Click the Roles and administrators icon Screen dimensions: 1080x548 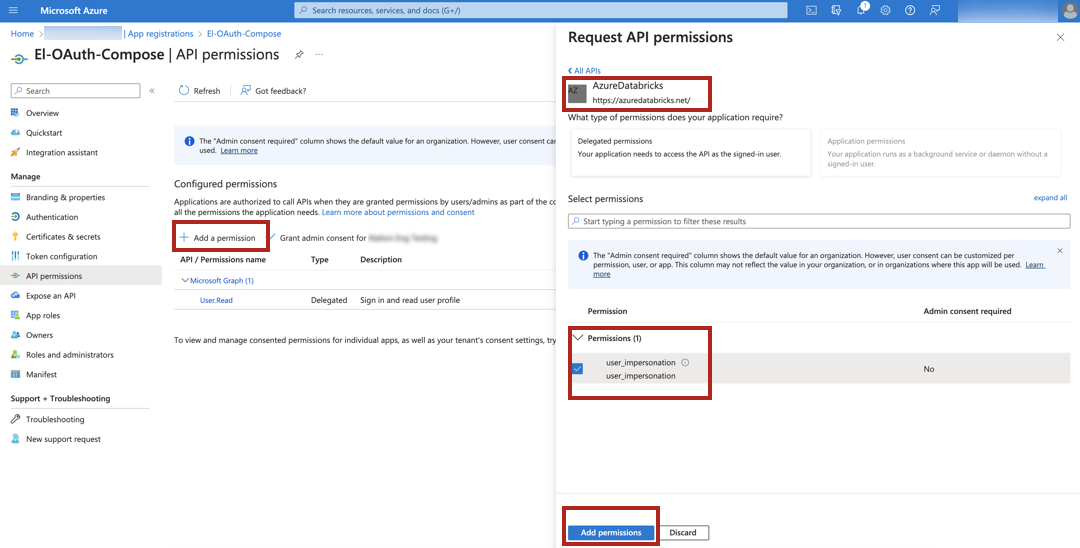point(15,355)
